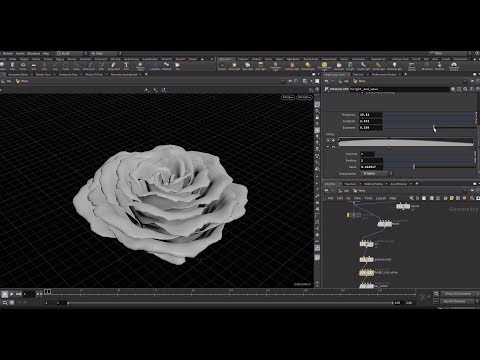
Task: Add a new shelf tab with plus
Action: pos(202,59)
